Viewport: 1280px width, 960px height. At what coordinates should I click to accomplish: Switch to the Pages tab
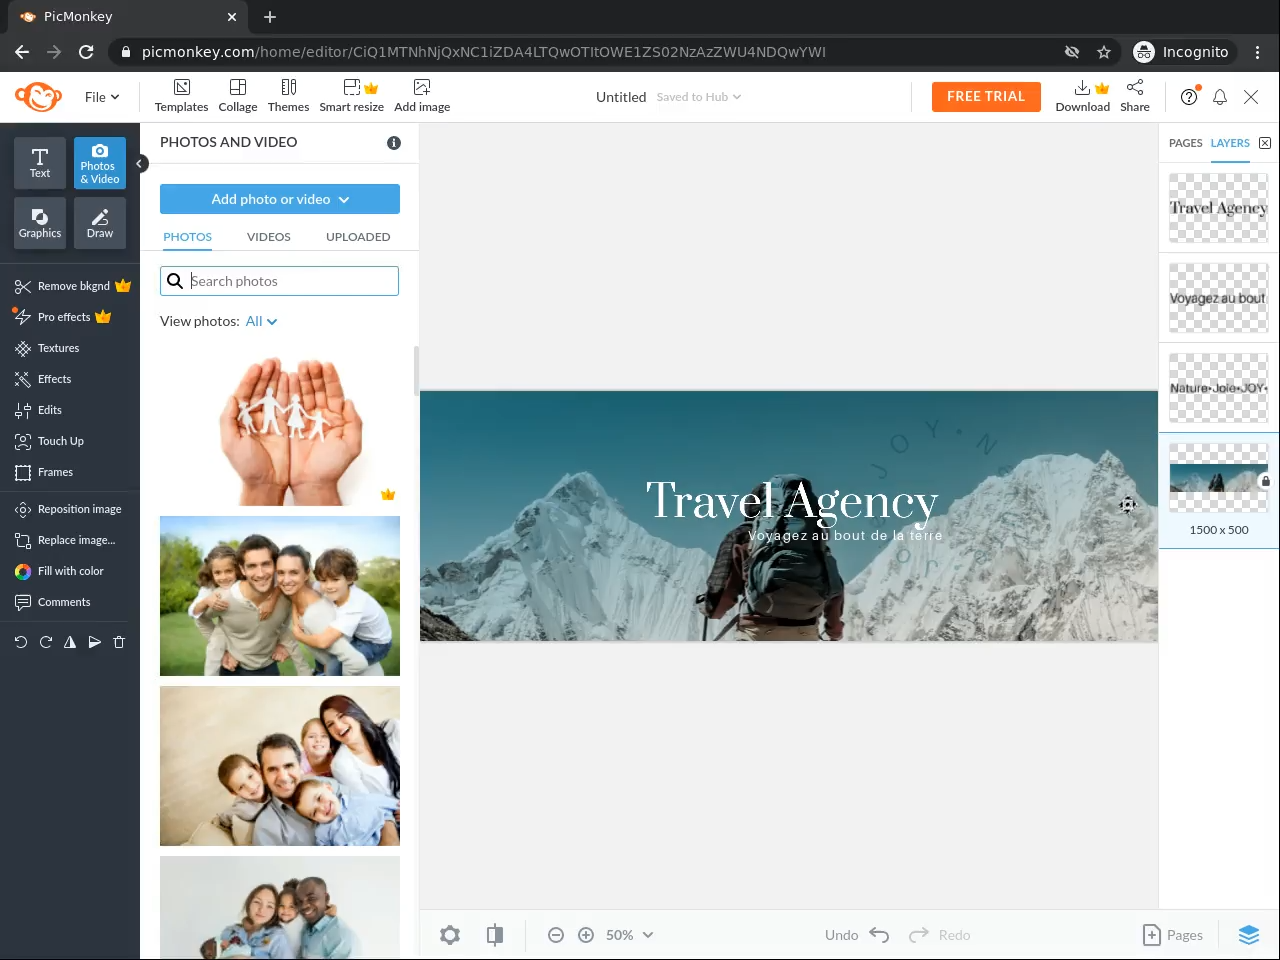[1186, 143]
